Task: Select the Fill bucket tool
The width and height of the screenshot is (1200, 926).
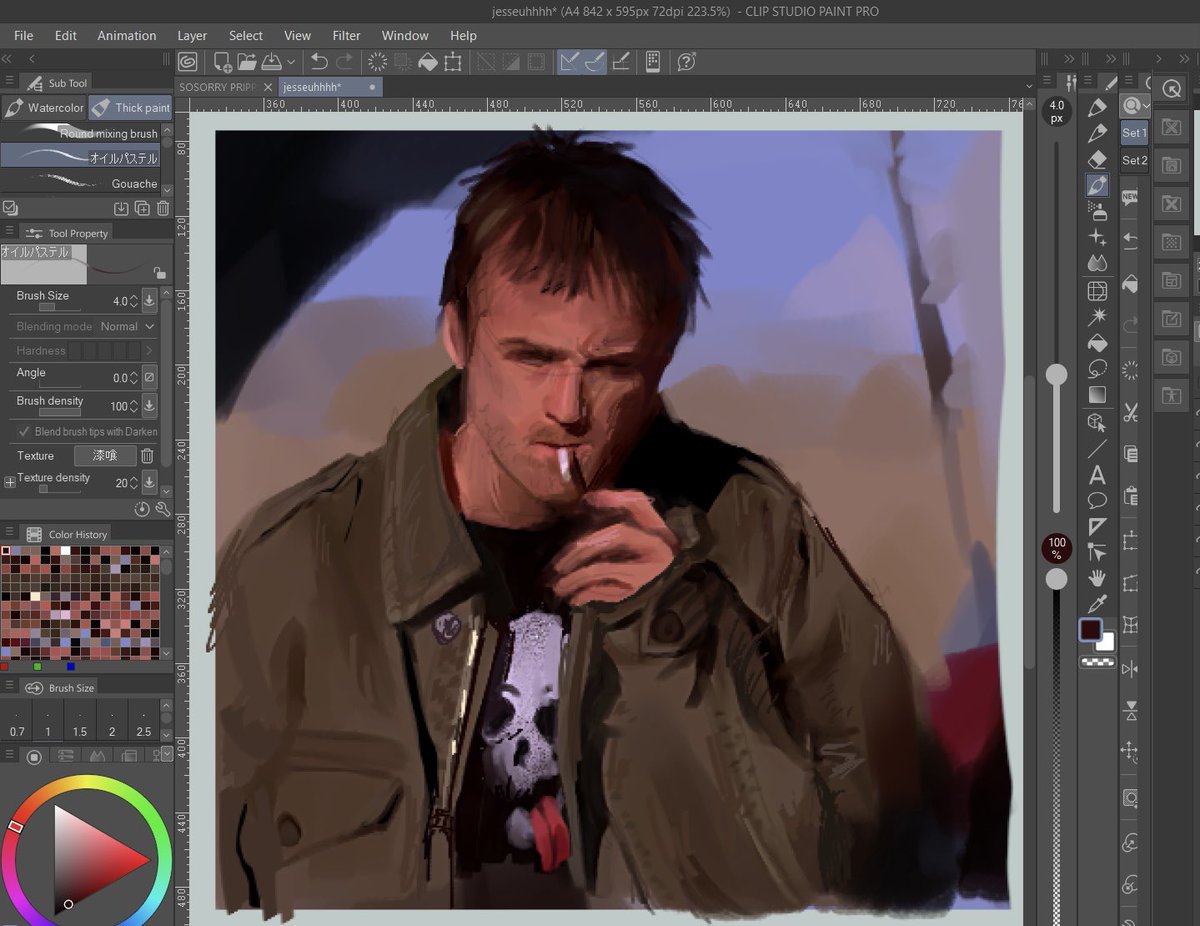Action: click(x=1097, y=343)
